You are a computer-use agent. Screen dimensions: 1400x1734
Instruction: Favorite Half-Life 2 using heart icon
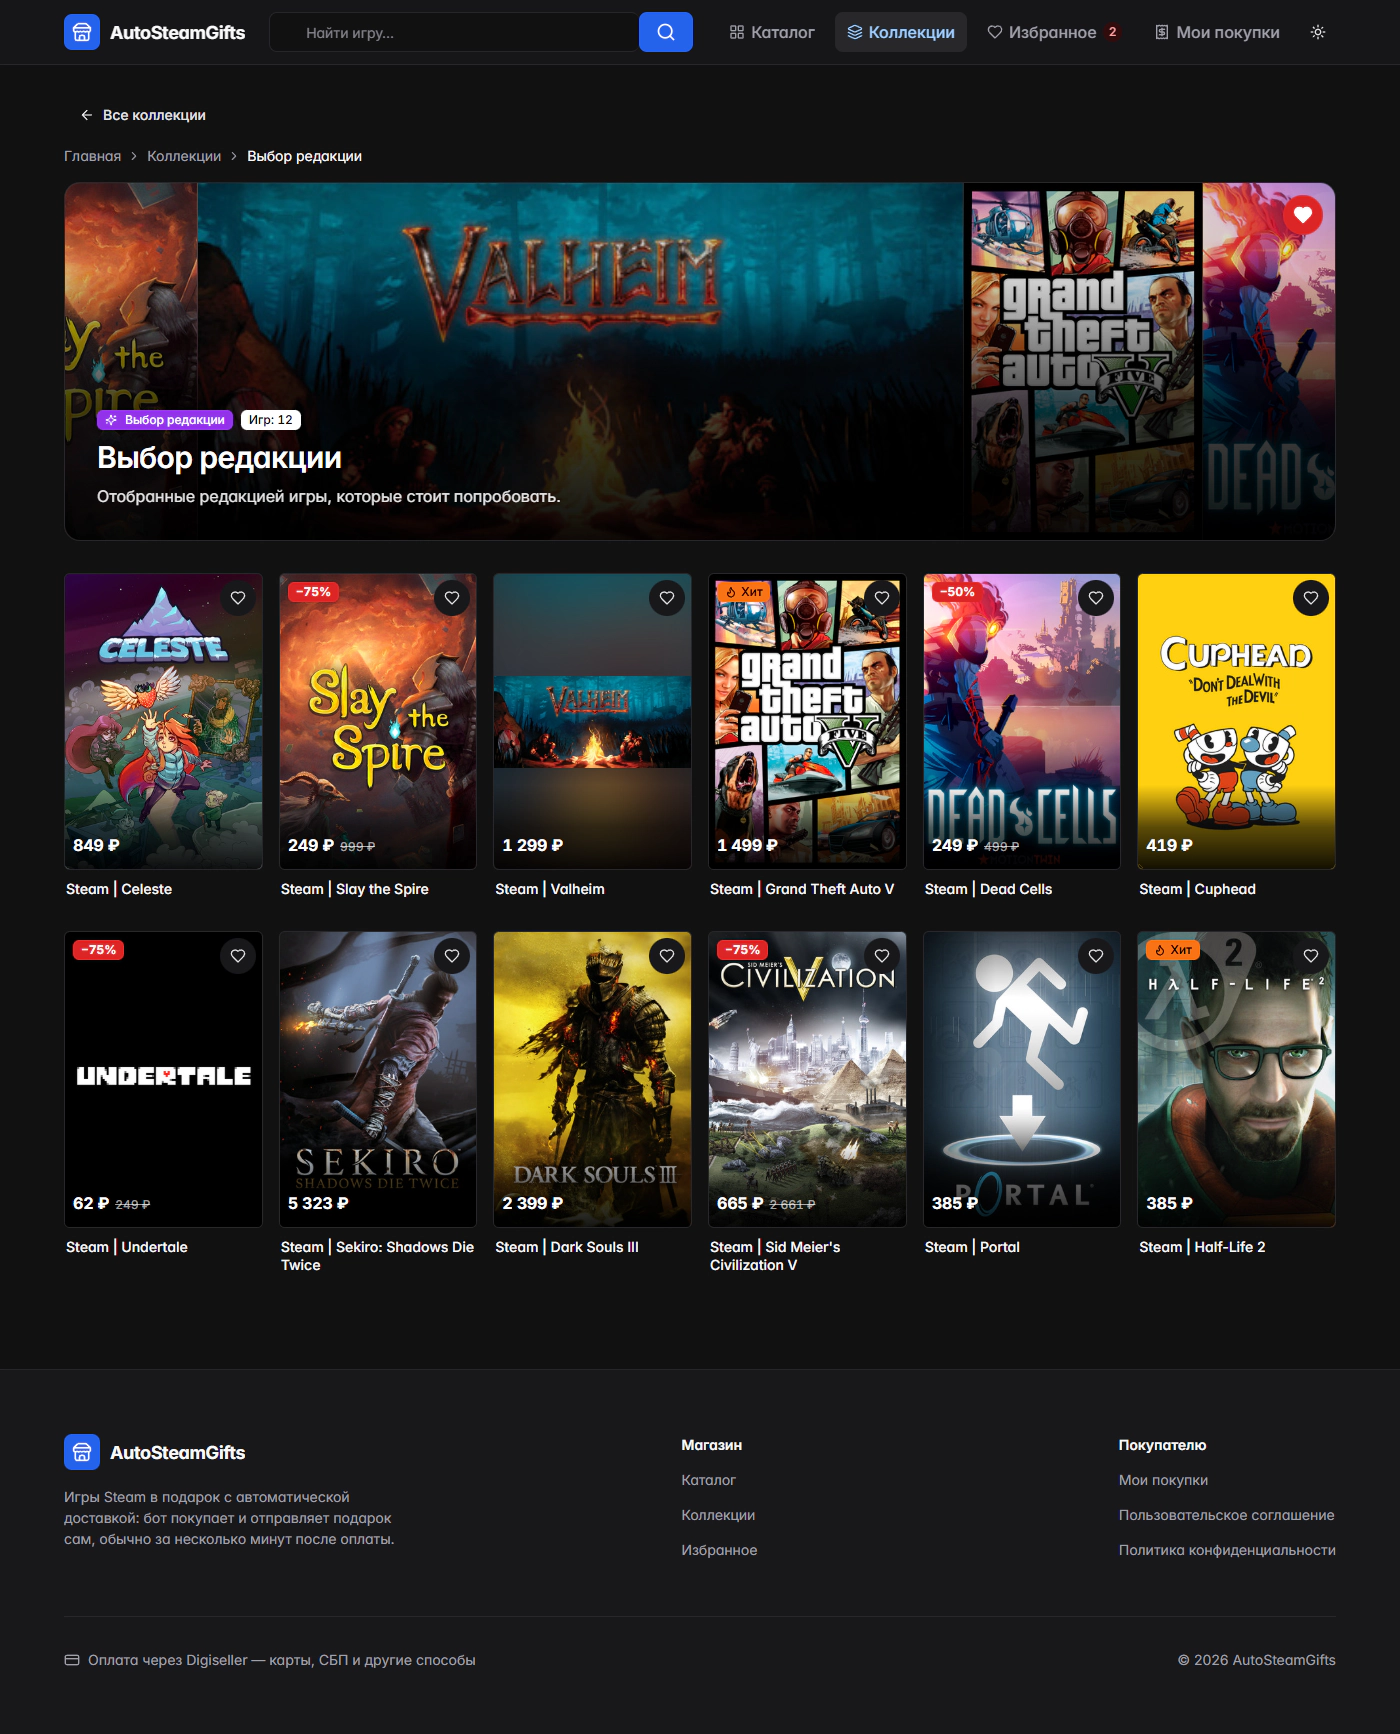pos(1311,956)
